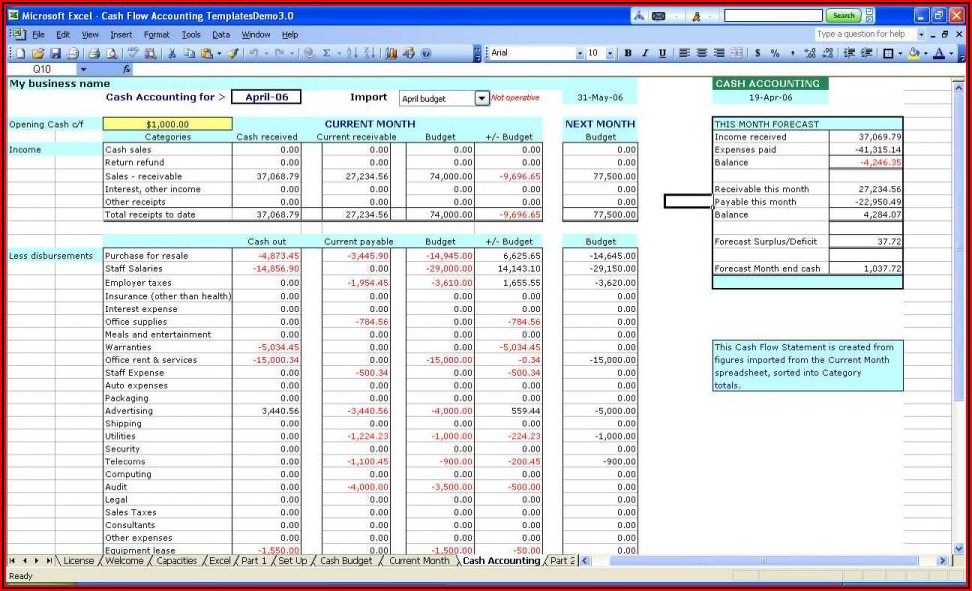Viewport: 972px width, 591px height.
Task: Click the green Search button
Action: (844, 16)
